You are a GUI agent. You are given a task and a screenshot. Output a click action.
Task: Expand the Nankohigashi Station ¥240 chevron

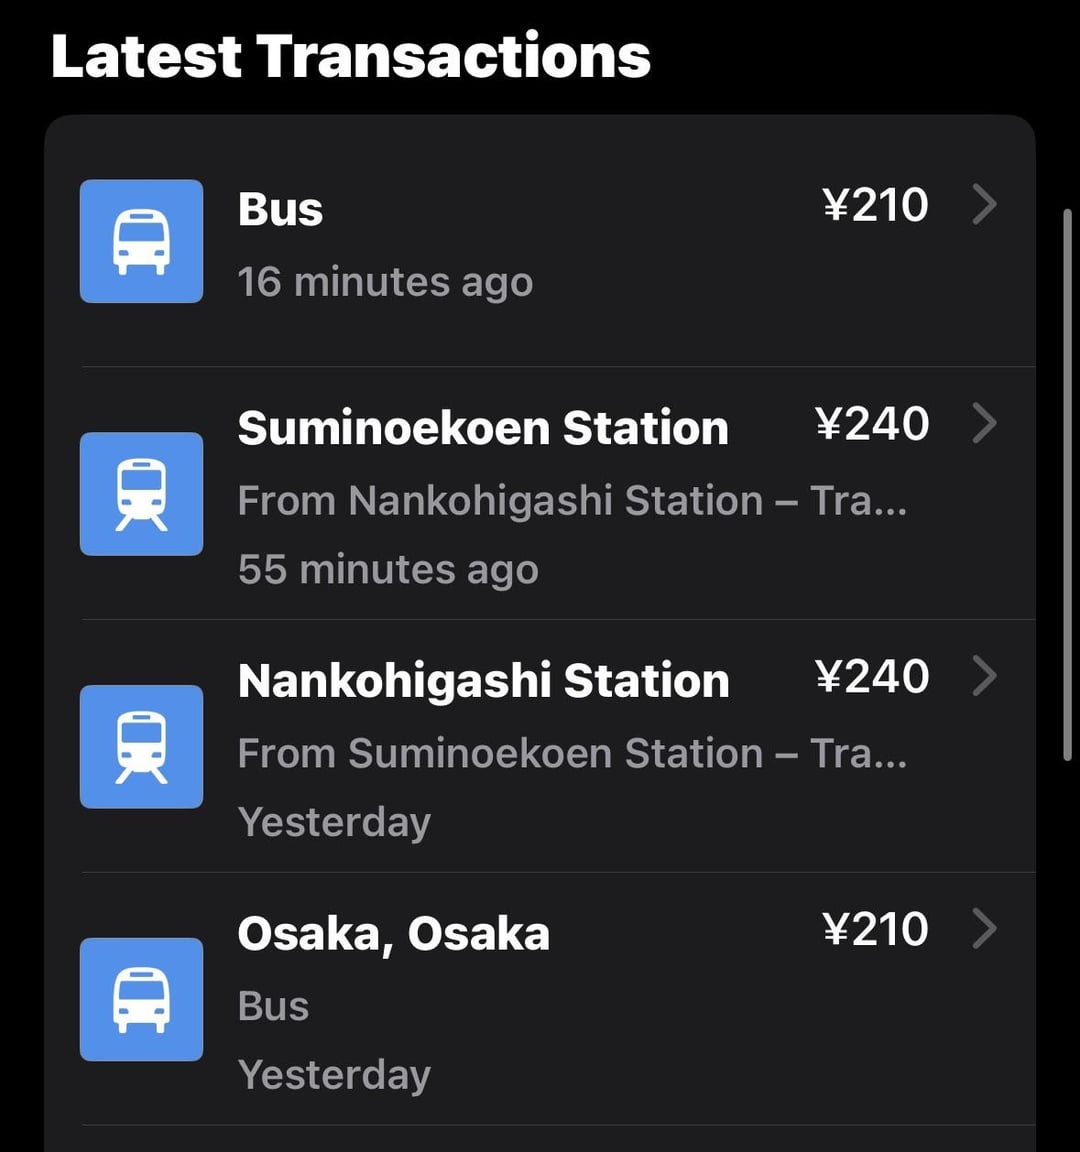click(984, 676)
